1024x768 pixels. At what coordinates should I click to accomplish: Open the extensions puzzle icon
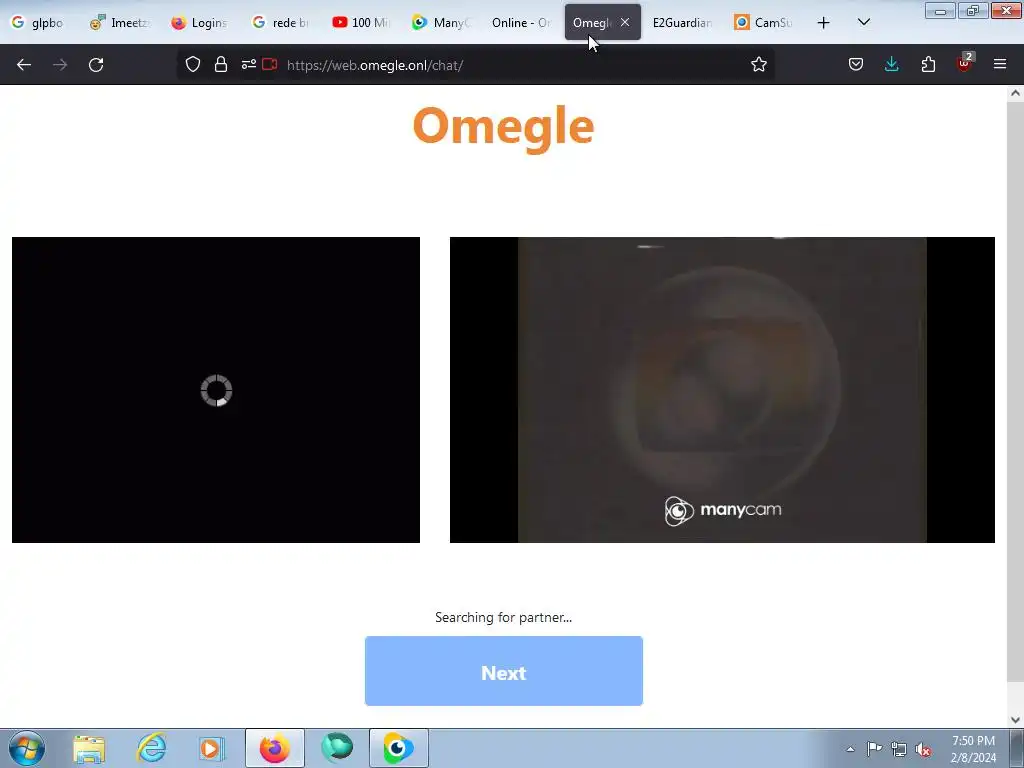click(x=928, y=64)
